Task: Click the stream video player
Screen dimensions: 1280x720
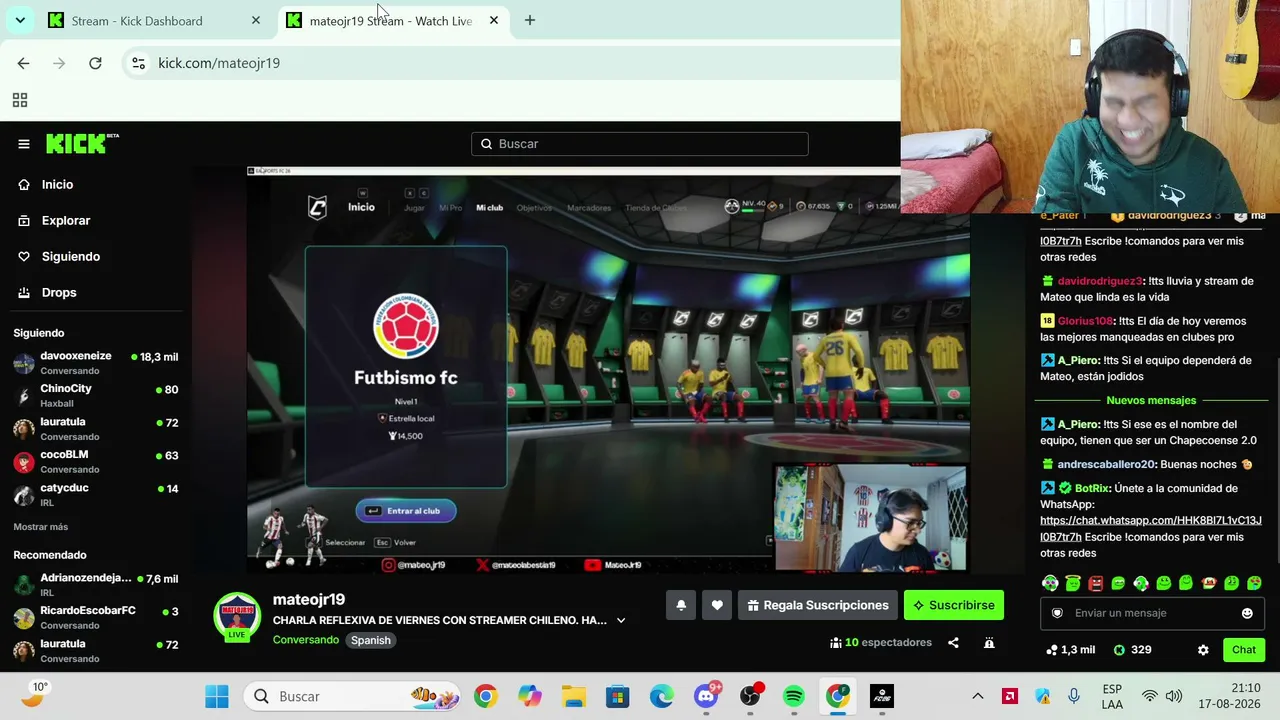Action: [x=608, y=370]
